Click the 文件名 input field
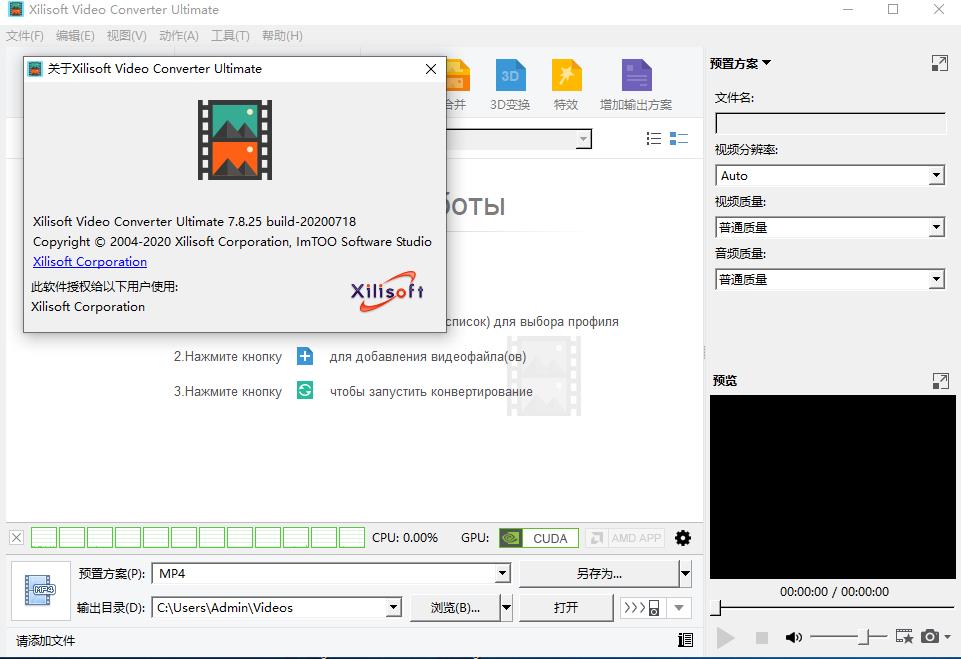961x659 pixels. [830, 123]
